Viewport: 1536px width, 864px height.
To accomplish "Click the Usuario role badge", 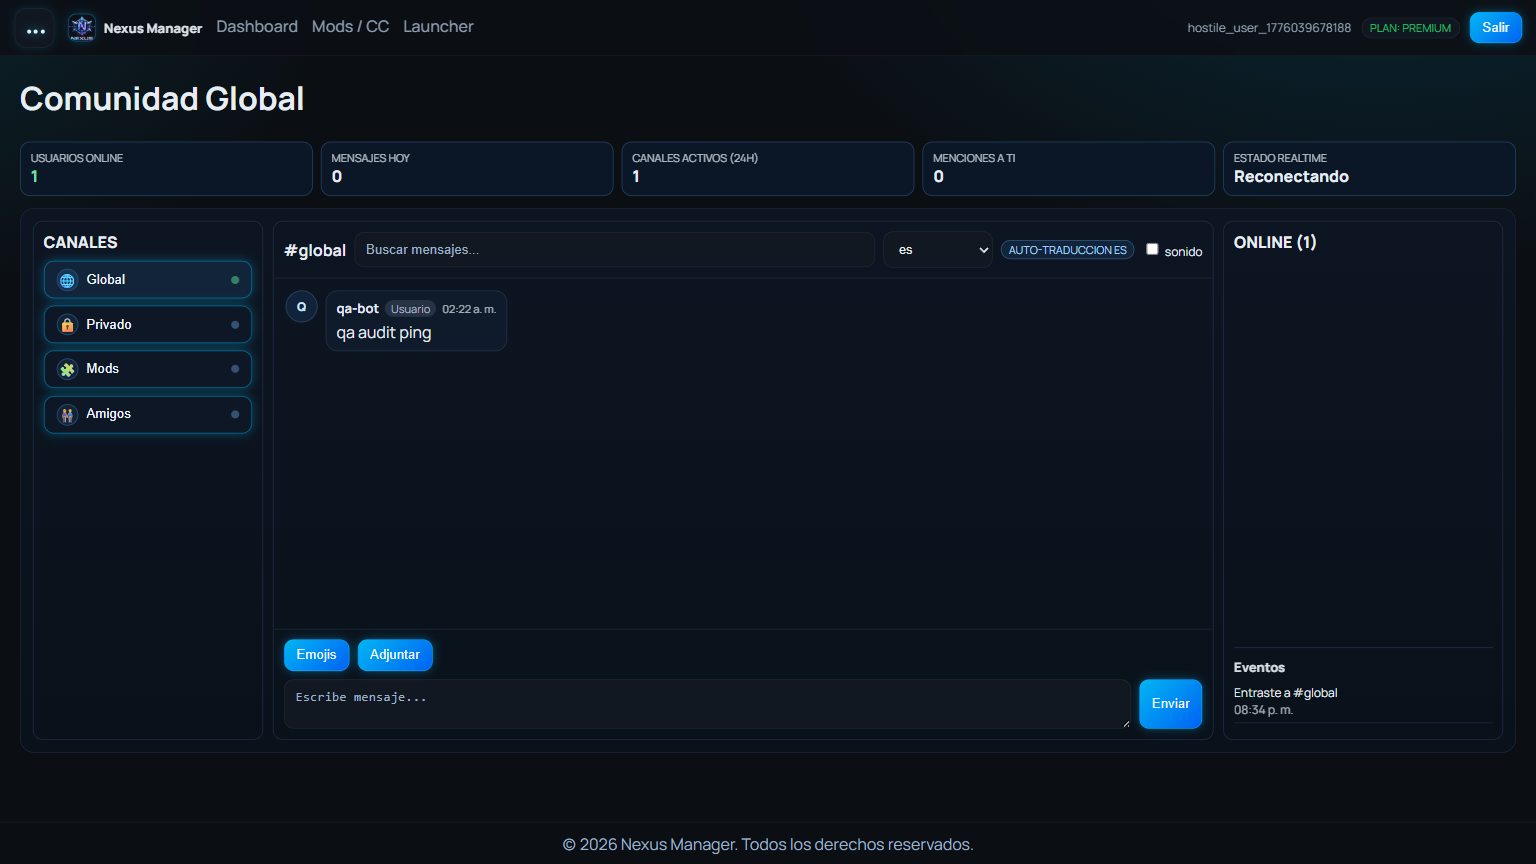I will click(x=410, y=309).
